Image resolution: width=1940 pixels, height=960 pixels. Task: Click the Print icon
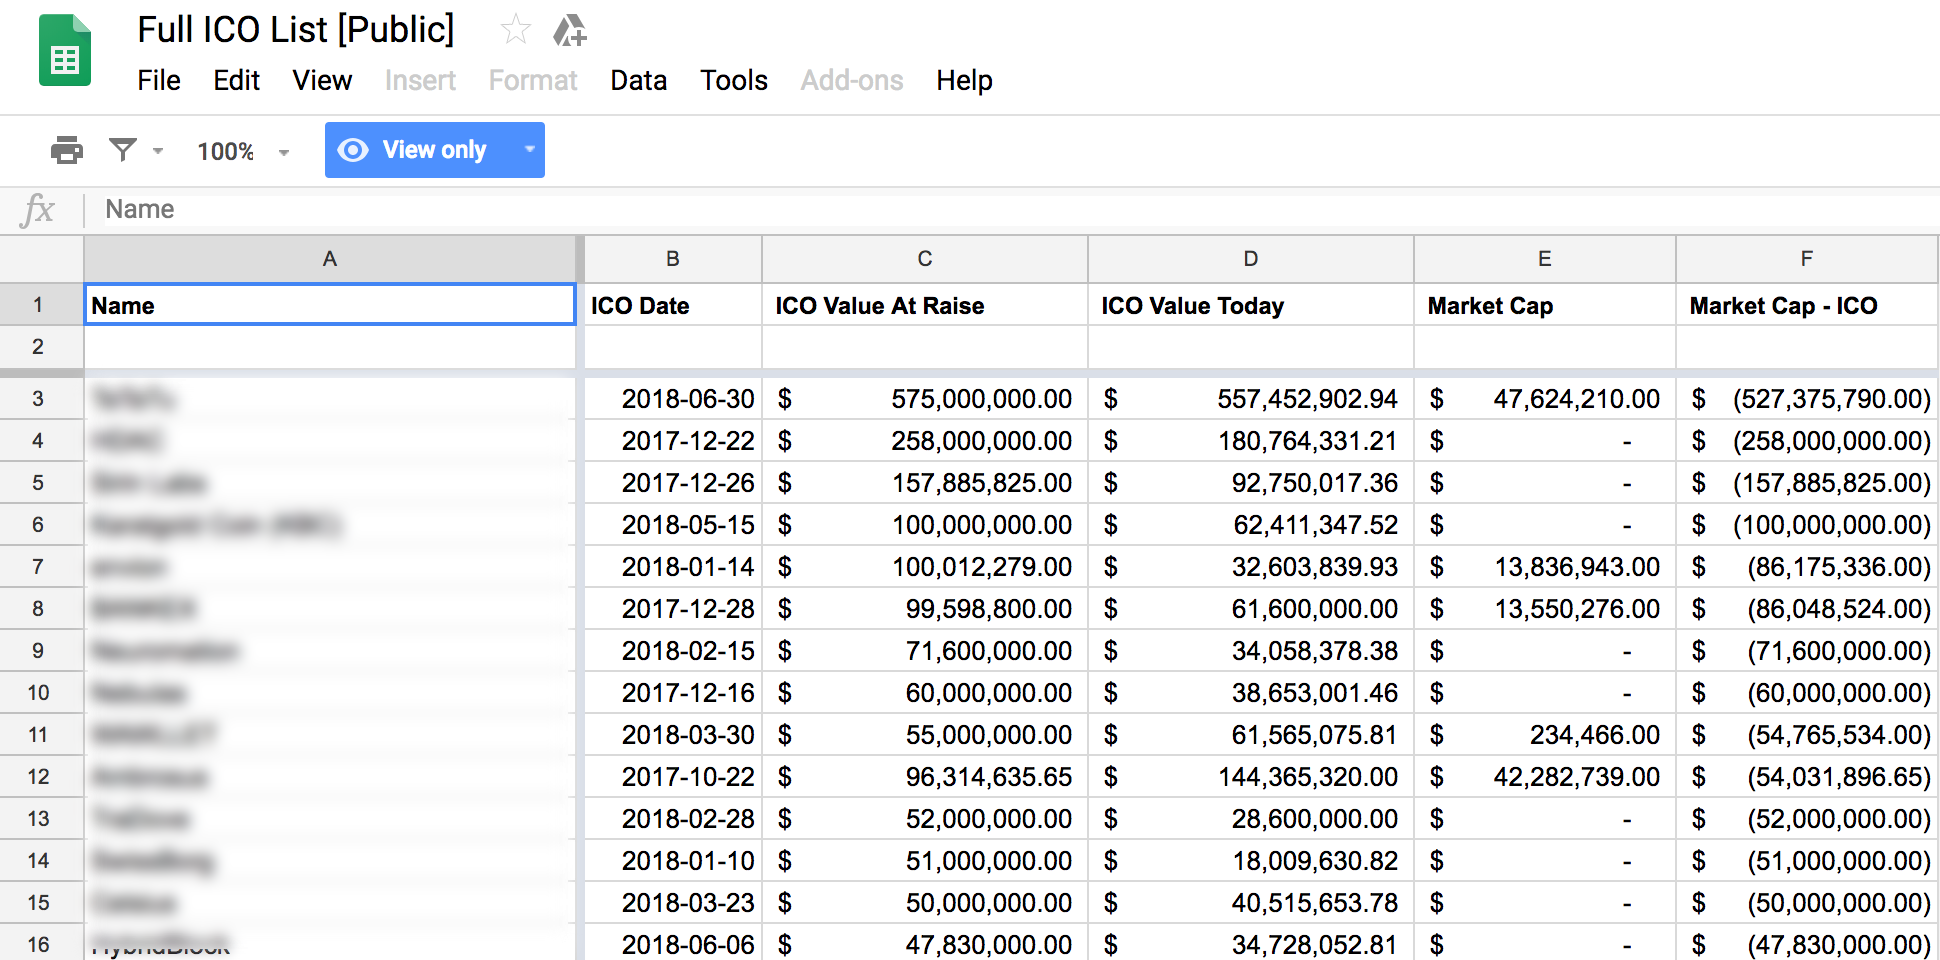[67, 150]
